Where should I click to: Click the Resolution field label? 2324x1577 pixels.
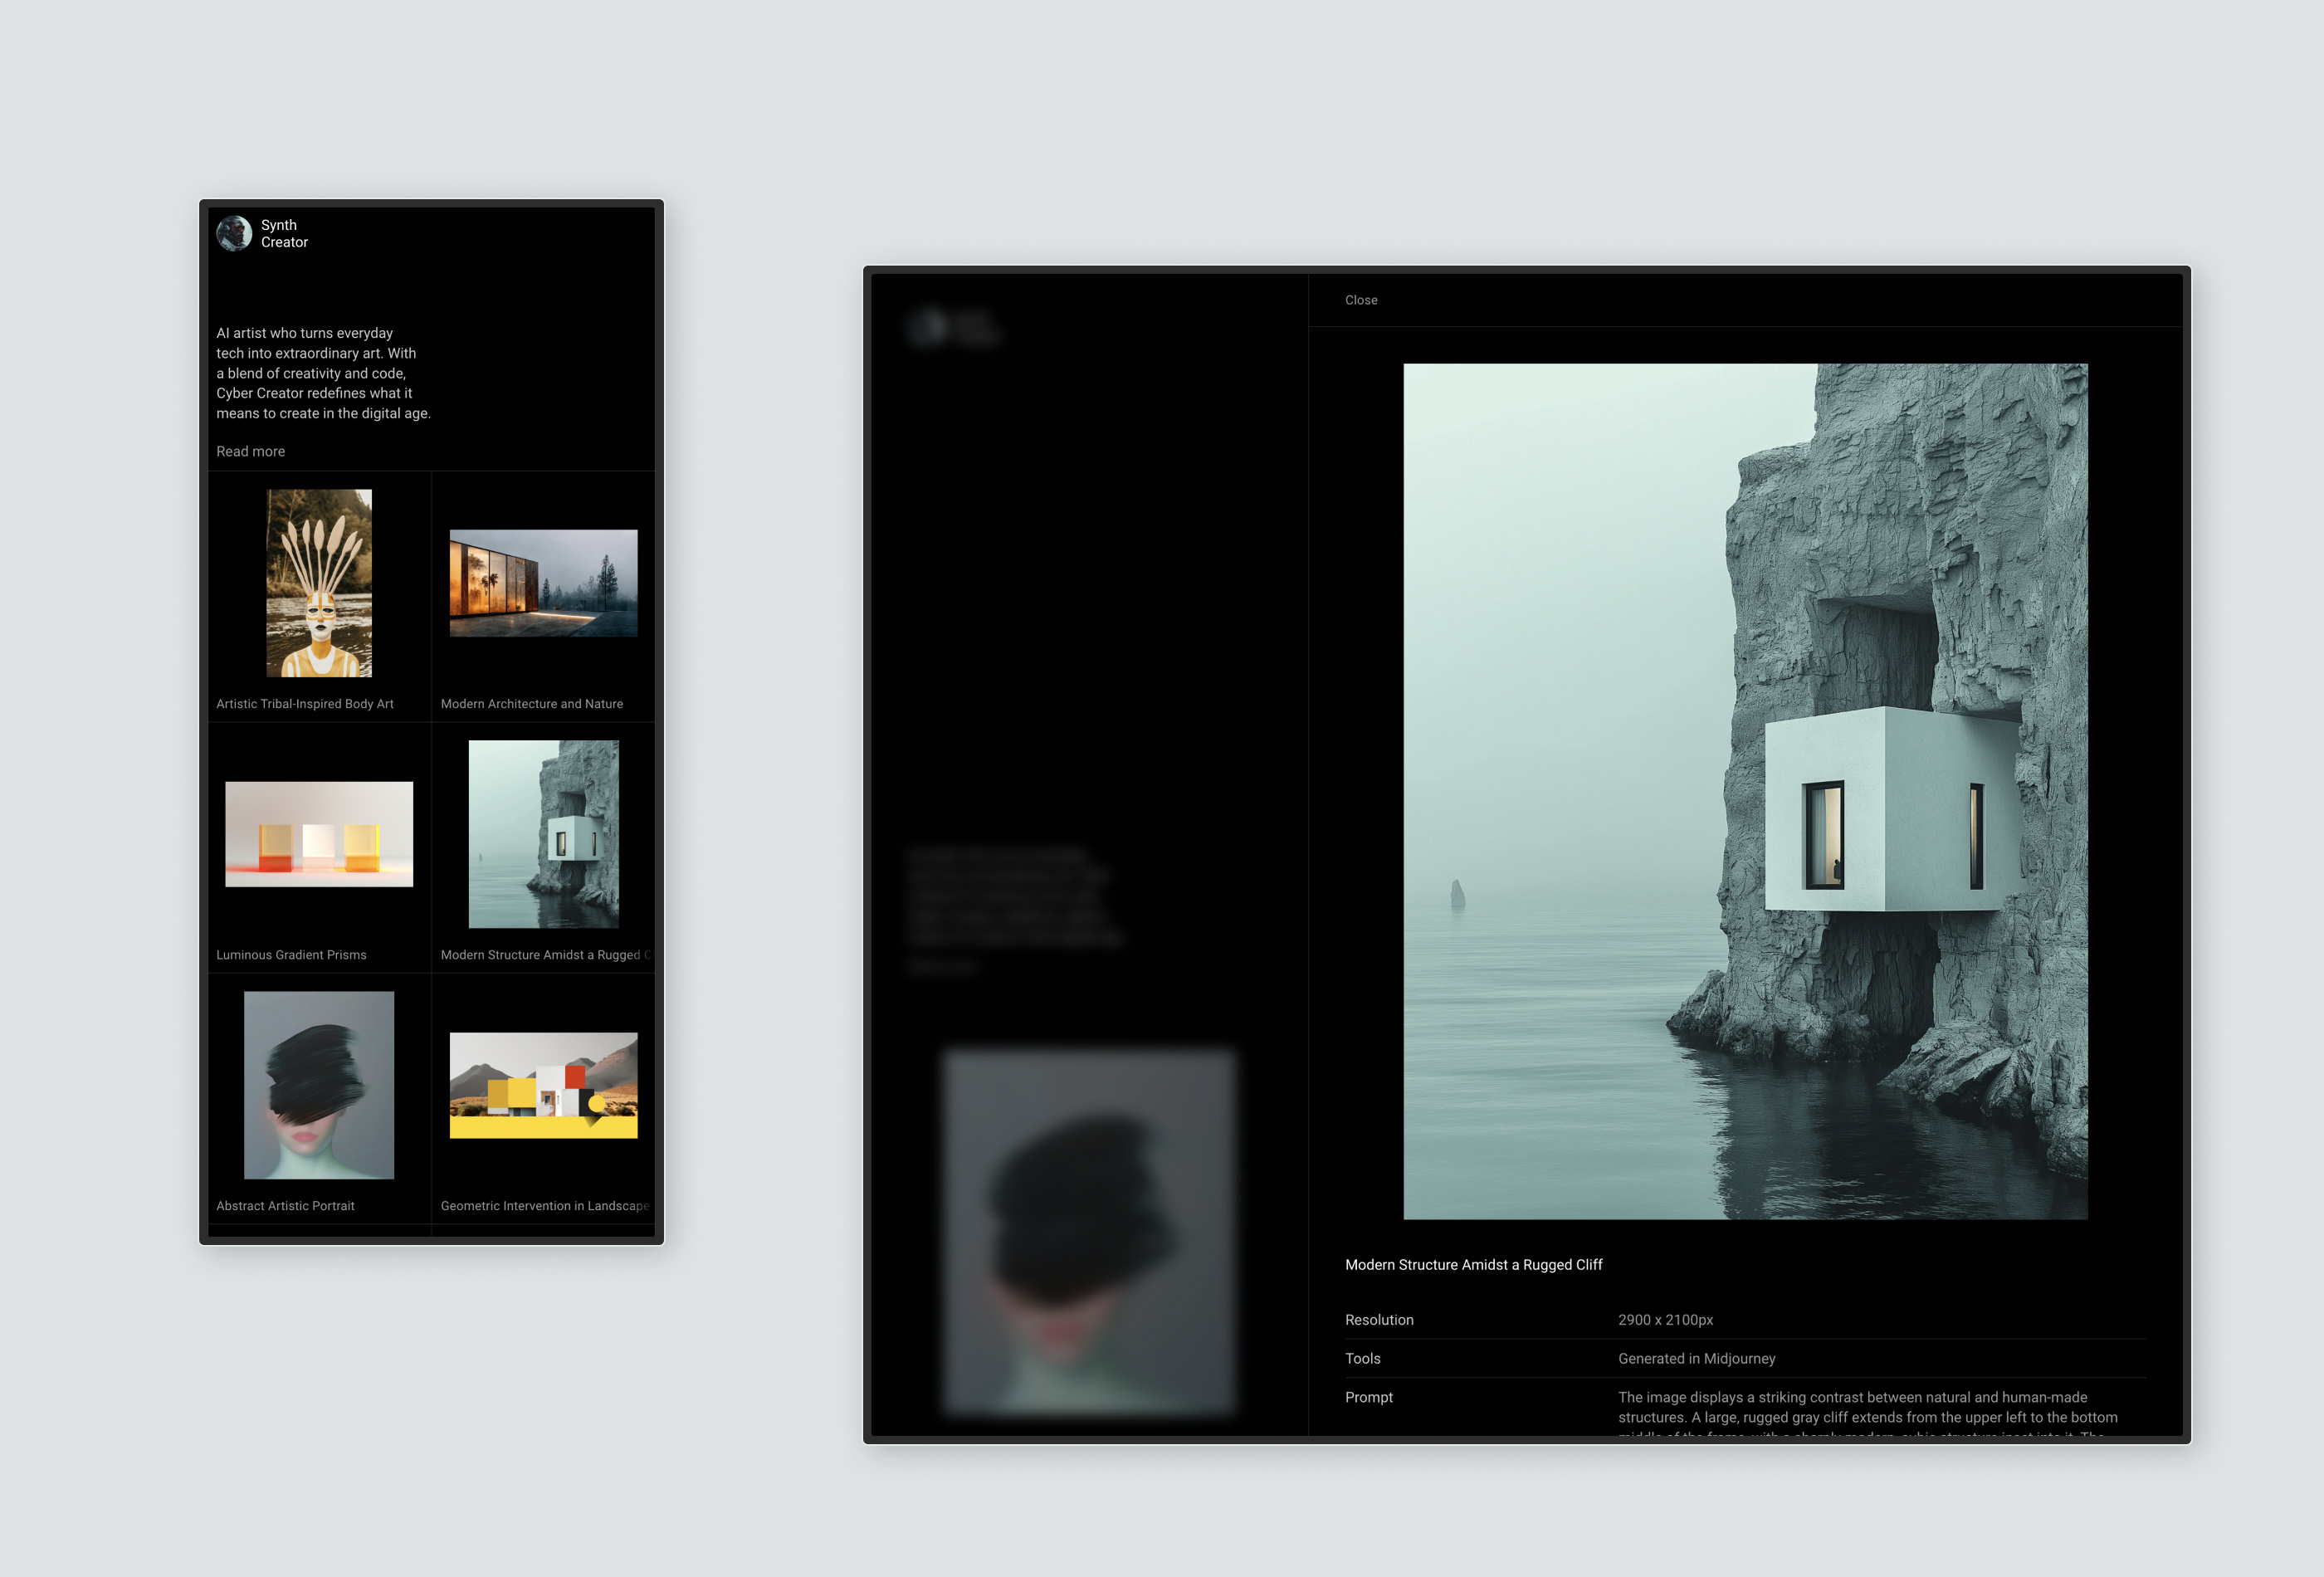coord(1379,1319)
